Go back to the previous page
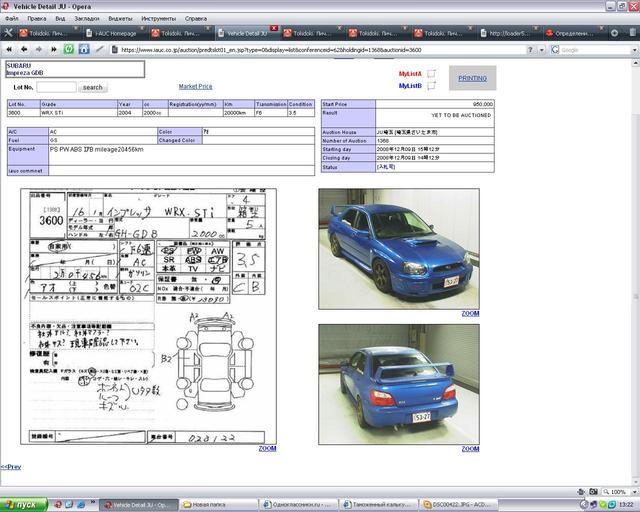This screenshot has height=512, width=640. tap(24, 49)
